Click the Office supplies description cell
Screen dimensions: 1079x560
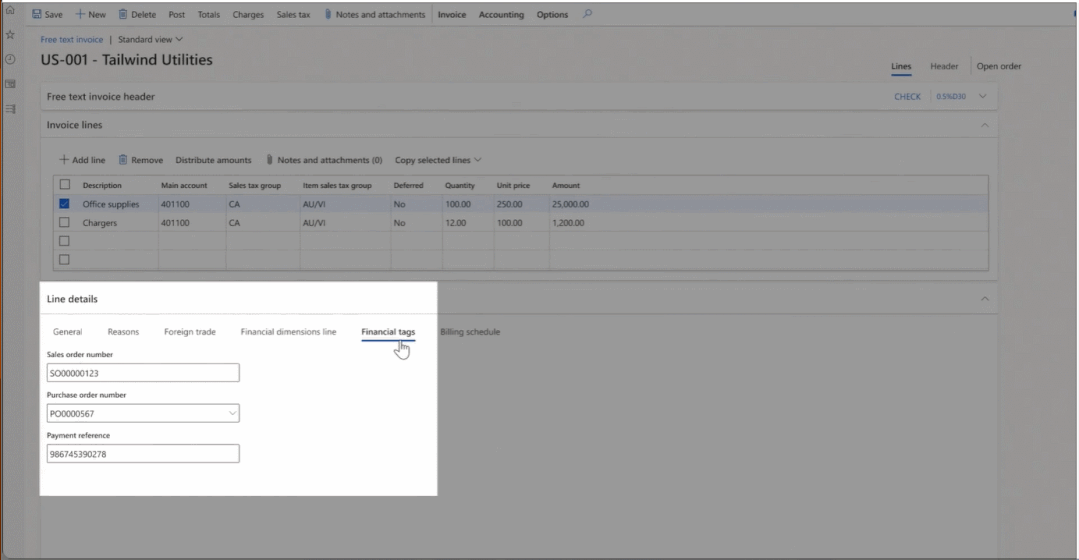point(111,204)
